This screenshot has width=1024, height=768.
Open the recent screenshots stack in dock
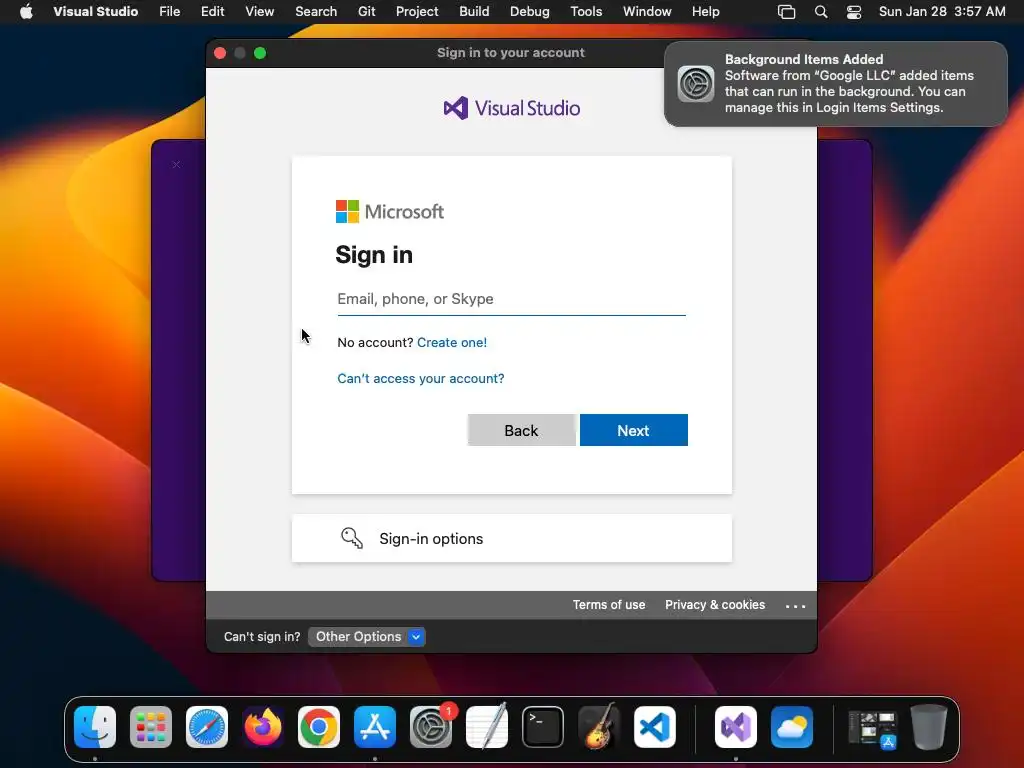872,729
